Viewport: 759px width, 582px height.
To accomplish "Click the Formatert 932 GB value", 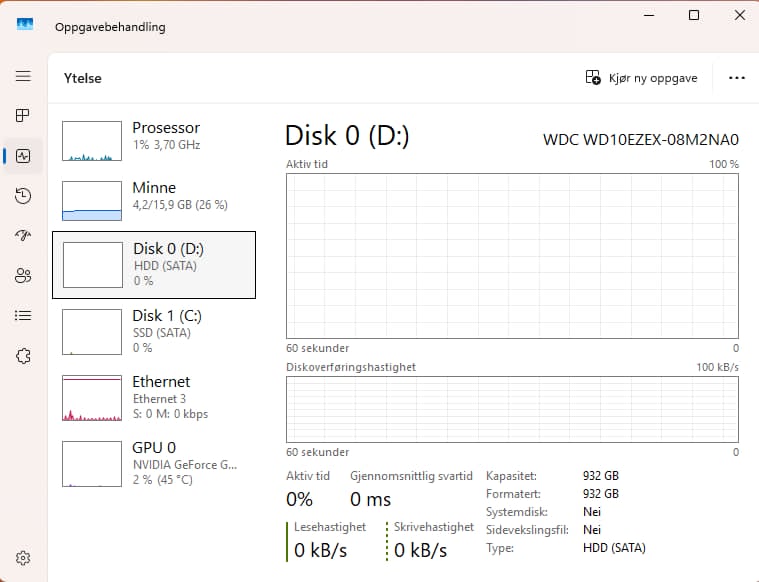I will click(601, 494).
